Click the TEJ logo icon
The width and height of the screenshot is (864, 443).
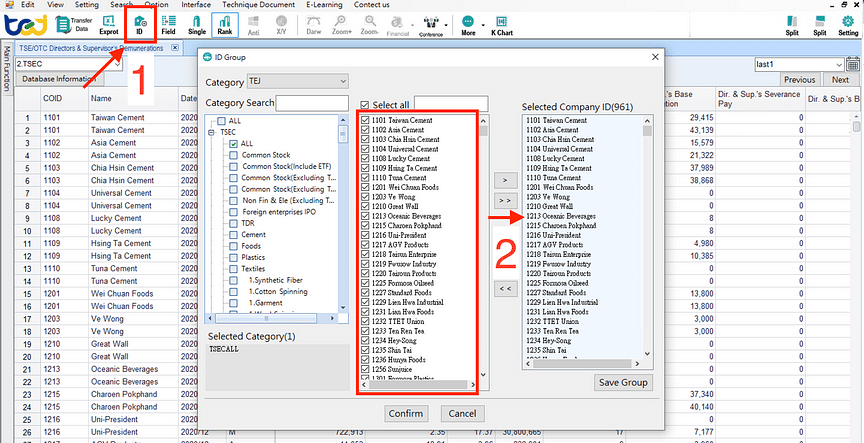tap(26, 25)
